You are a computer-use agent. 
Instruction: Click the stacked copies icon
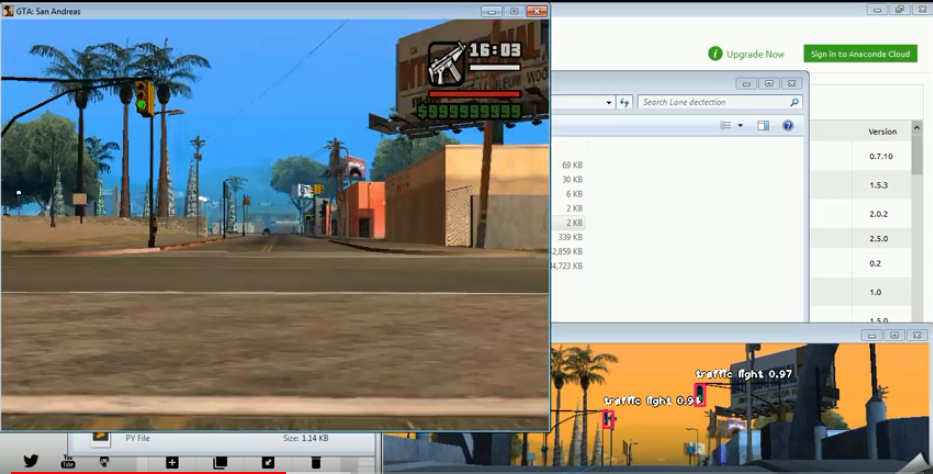pos(220,462)
